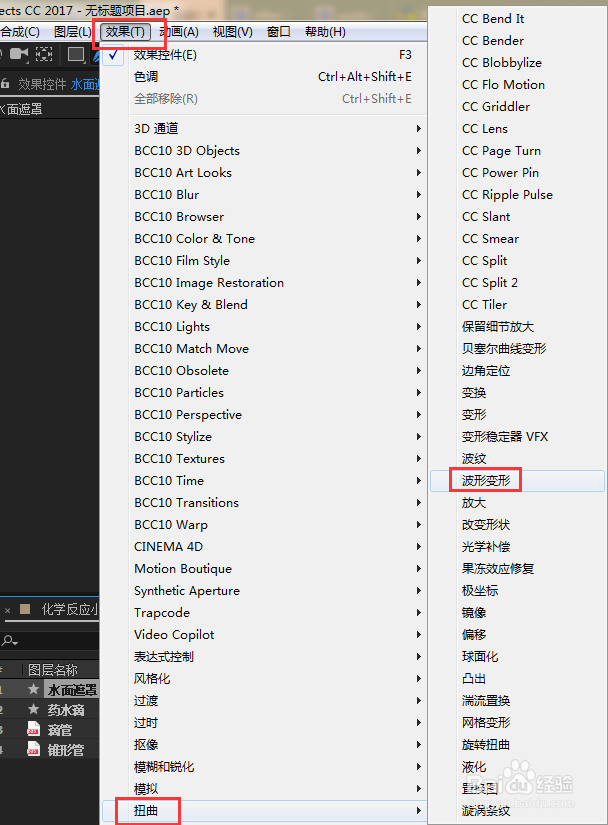This screenshot has height=825, width=608.
Task: Select the 滴管 layer name
Action: (60, 730)
